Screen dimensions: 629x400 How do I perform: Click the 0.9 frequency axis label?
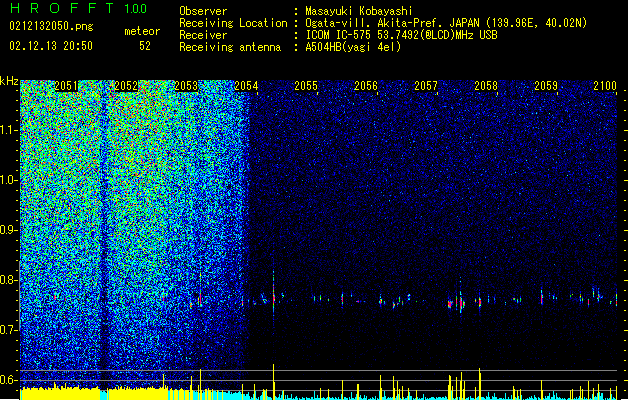point(9,230)
